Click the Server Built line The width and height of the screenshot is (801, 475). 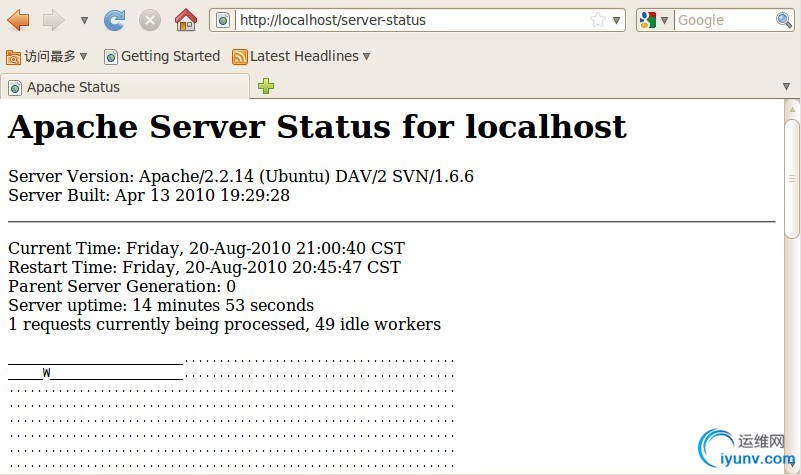pos(149,195)
